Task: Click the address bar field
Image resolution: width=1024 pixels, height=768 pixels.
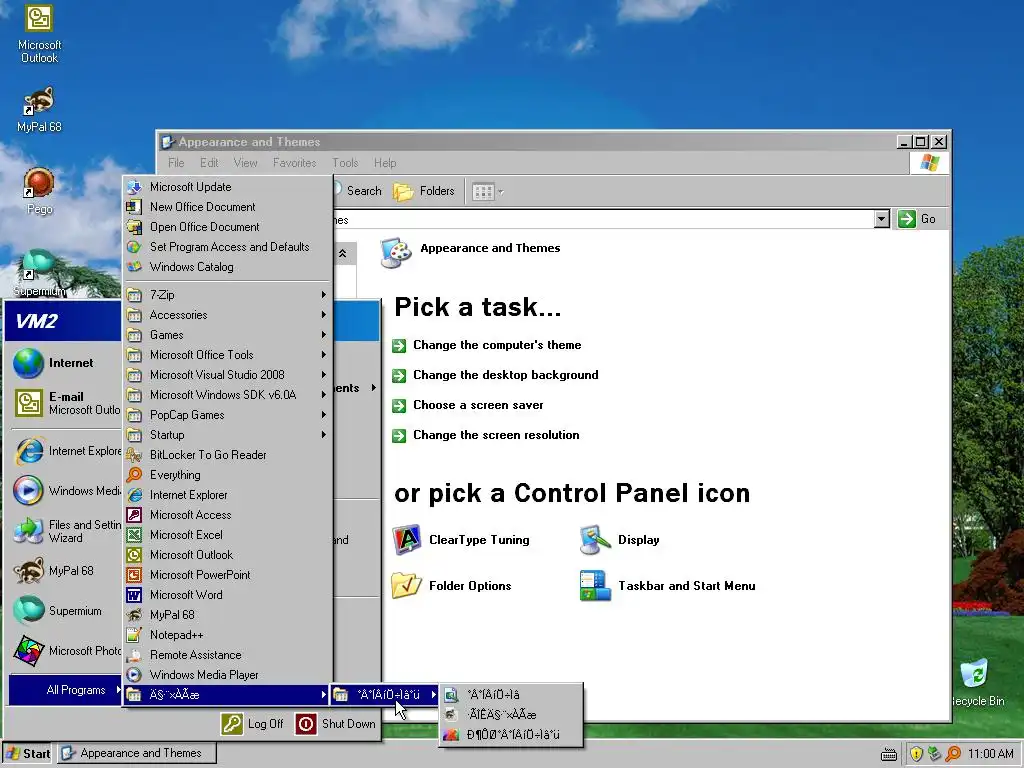Action: click(x=603, y=219)
